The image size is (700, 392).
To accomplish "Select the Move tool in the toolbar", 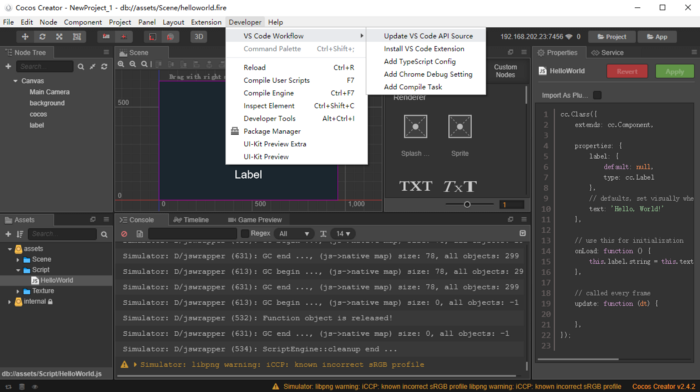I will [25, 37].
